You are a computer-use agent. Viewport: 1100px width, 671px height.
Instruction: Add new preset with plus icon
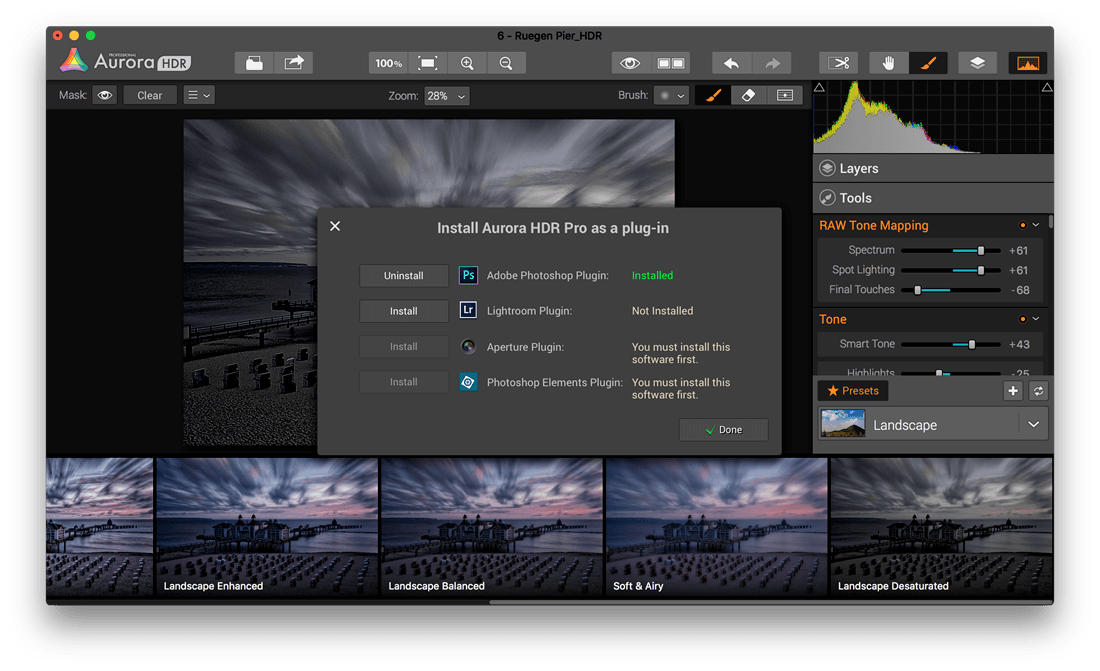click(x=1012, y=391)
